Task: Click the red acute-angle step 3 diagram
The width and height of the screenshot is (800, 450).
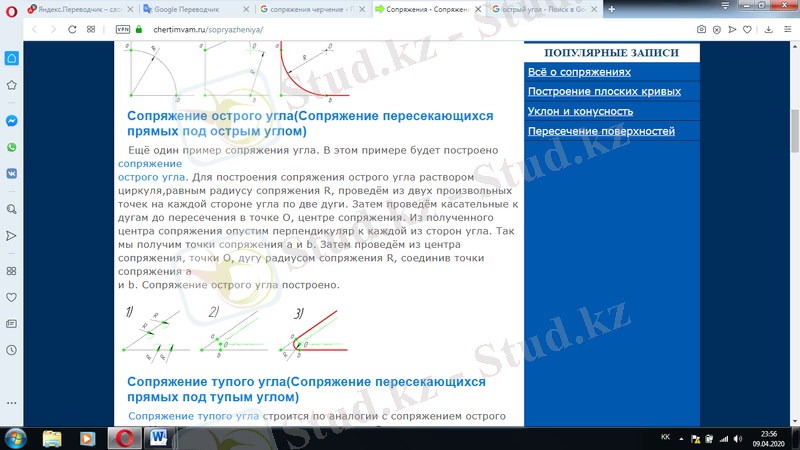Action: pyautogui.click(x=314, y=334)
